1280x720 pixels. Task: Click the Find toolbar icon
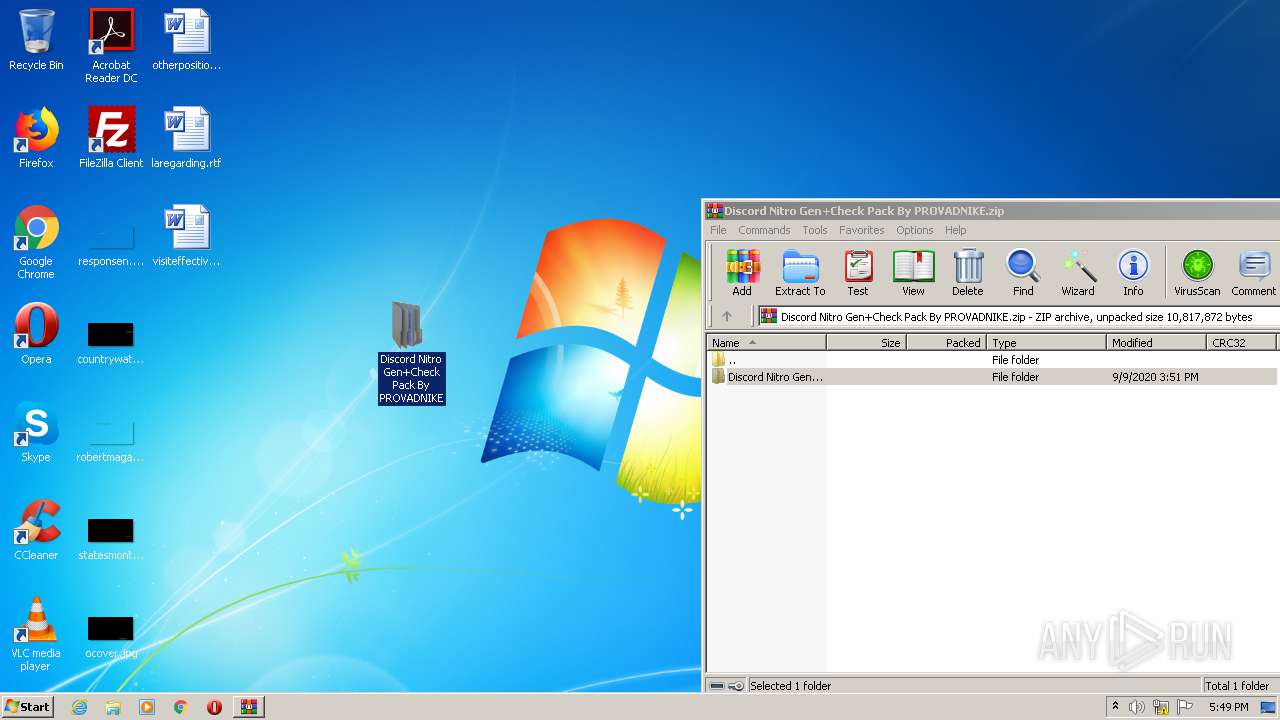coord(1023,273)
